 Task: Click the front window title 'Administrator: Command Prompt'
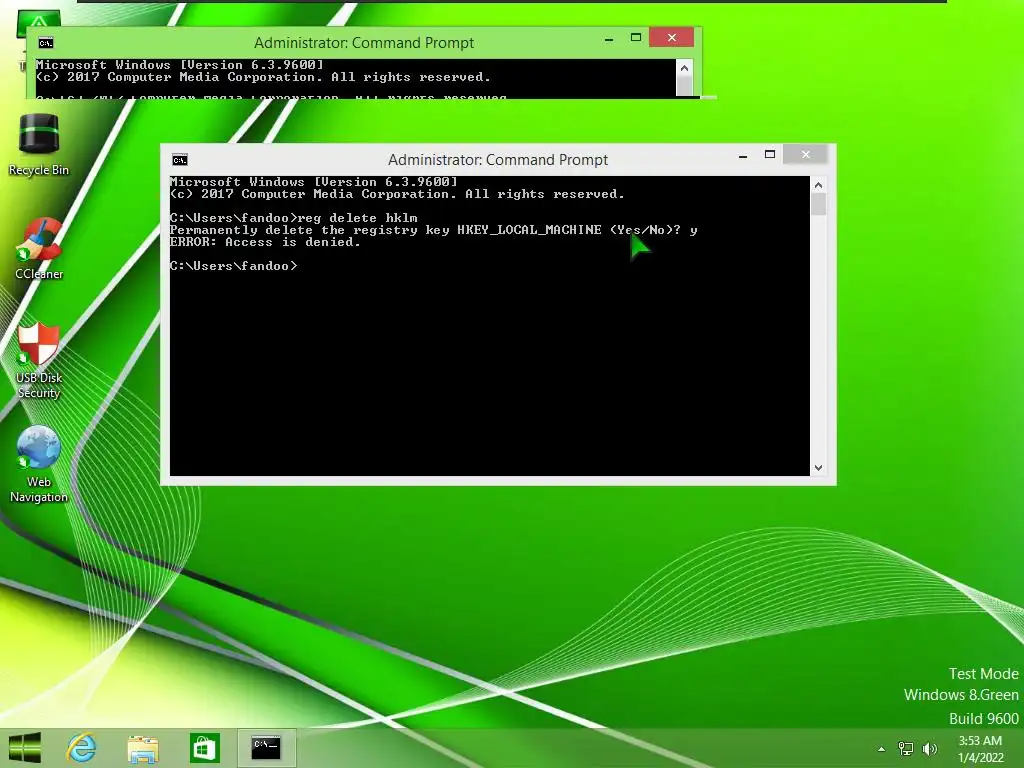pyautogui.click(x=498, y=160)
